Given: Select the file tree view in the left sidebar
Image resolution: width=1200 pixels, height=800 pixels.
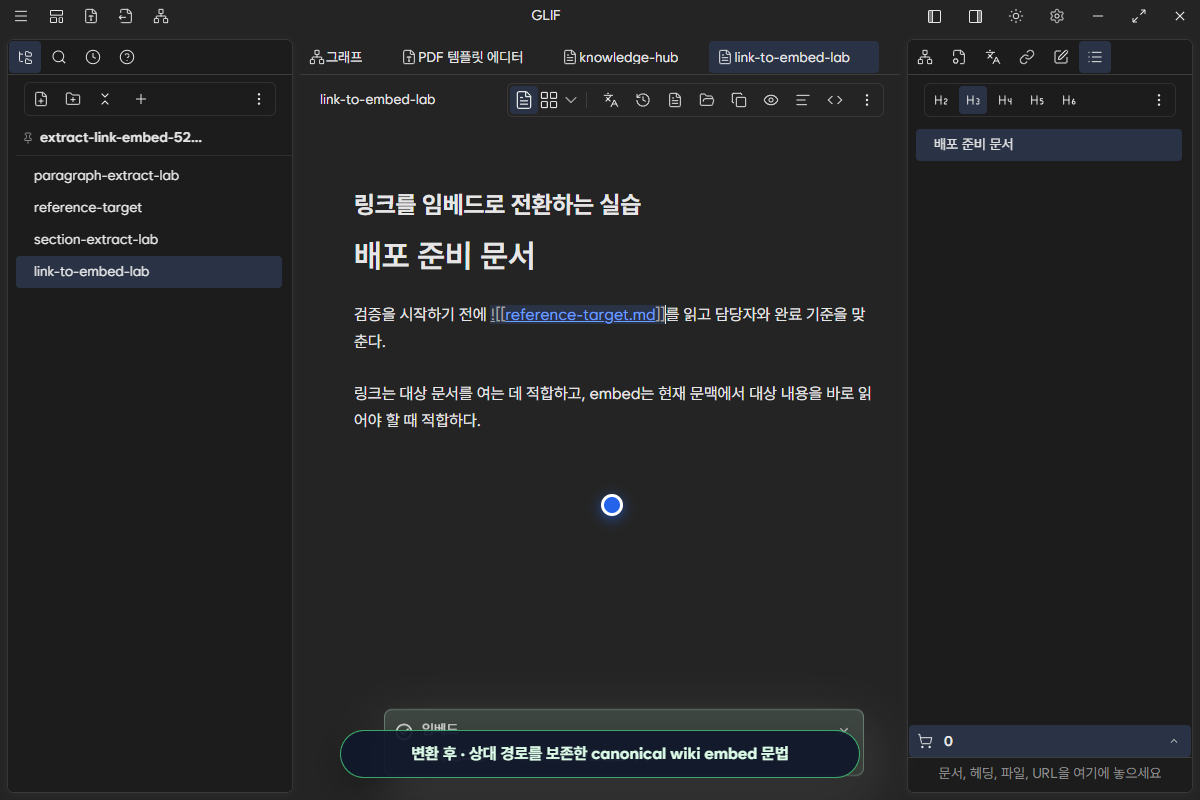Looking at the screenshot, I should point(26,57).
